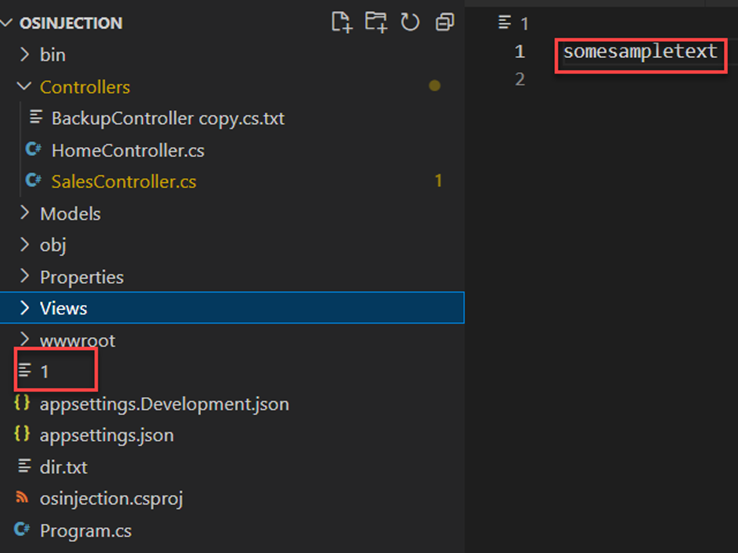Click the C# icon beside HomeController.cs
The width and height of the screenshot is (738, 553).
[x=33, y=150]
